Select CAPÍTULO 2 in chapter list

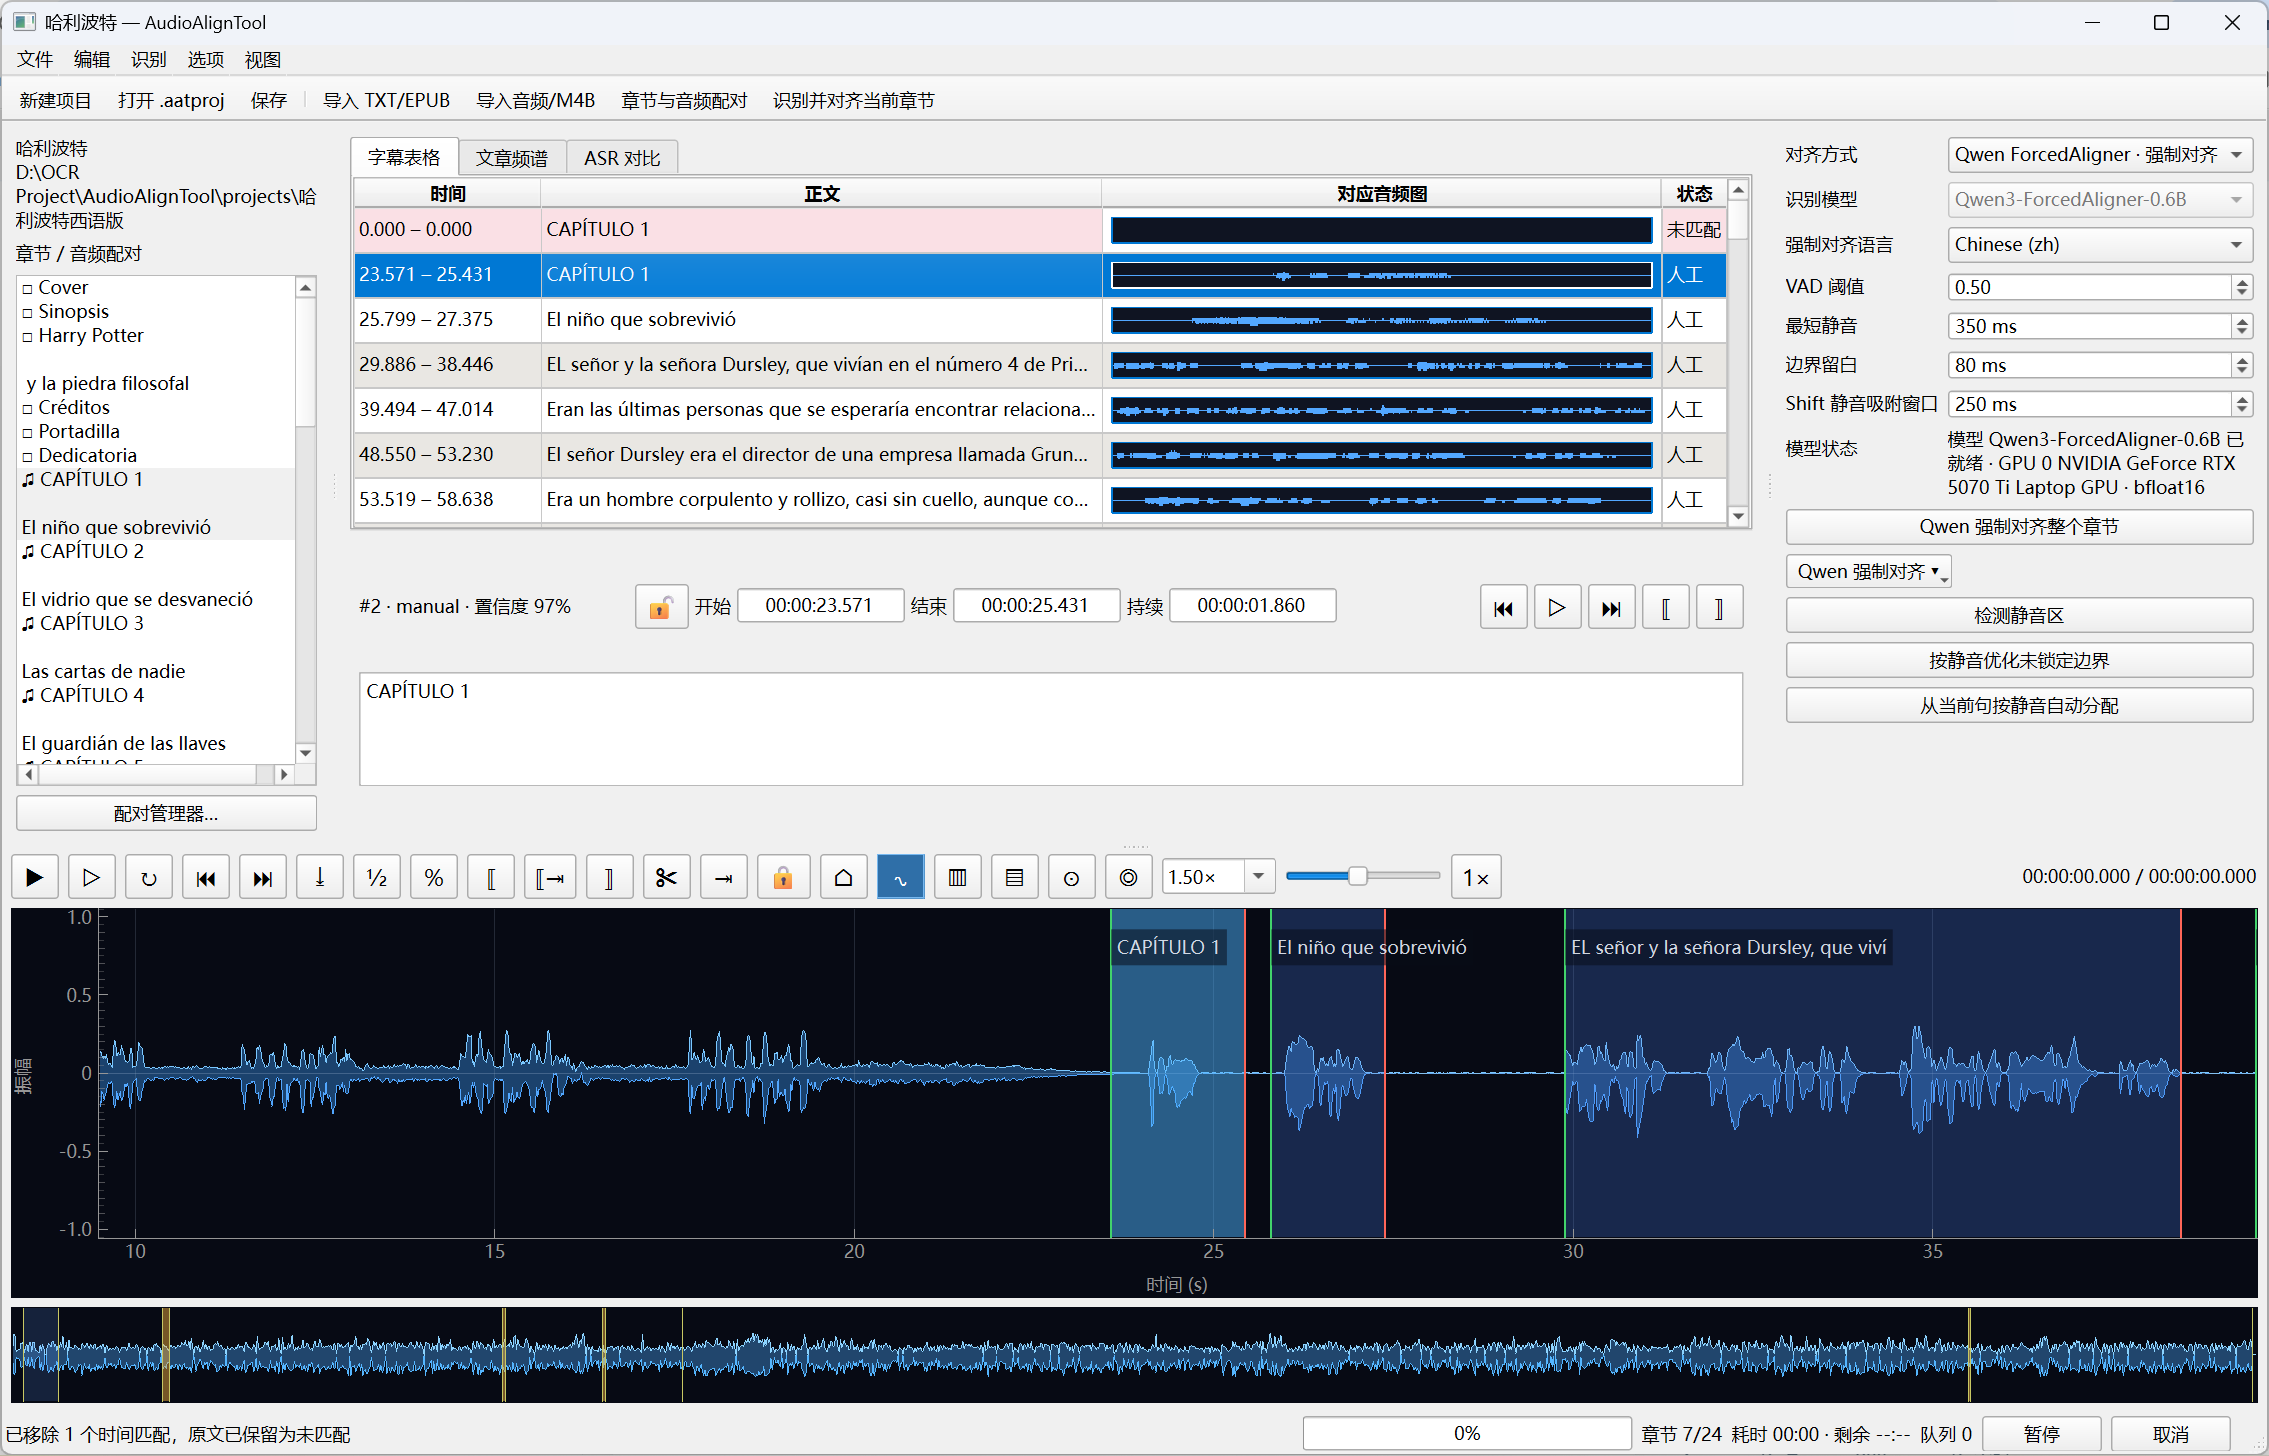tap(91, 551)
